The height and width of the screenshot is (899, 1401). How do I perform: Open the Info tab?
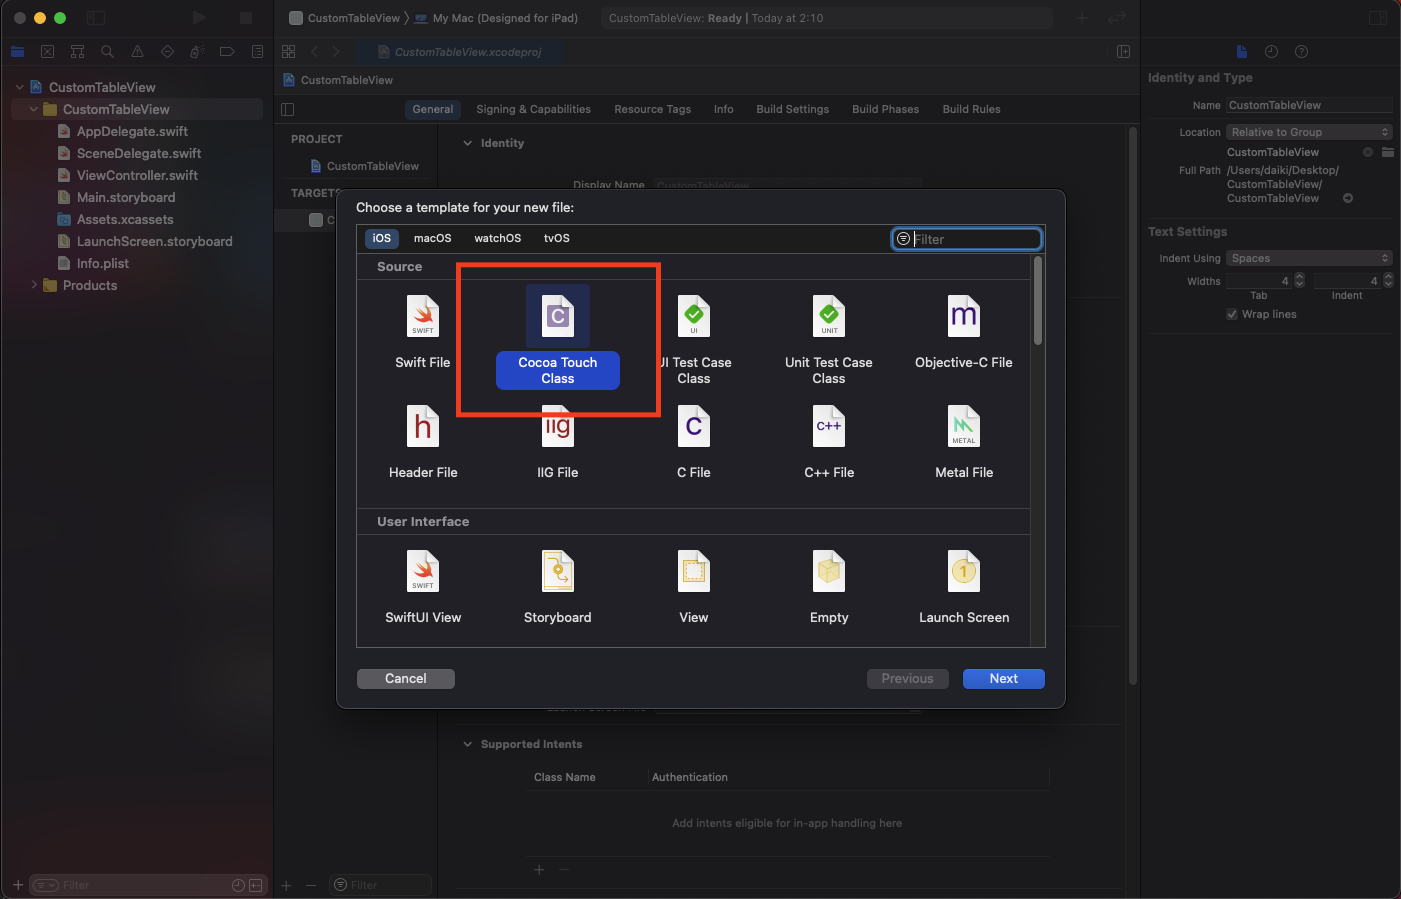724,109
